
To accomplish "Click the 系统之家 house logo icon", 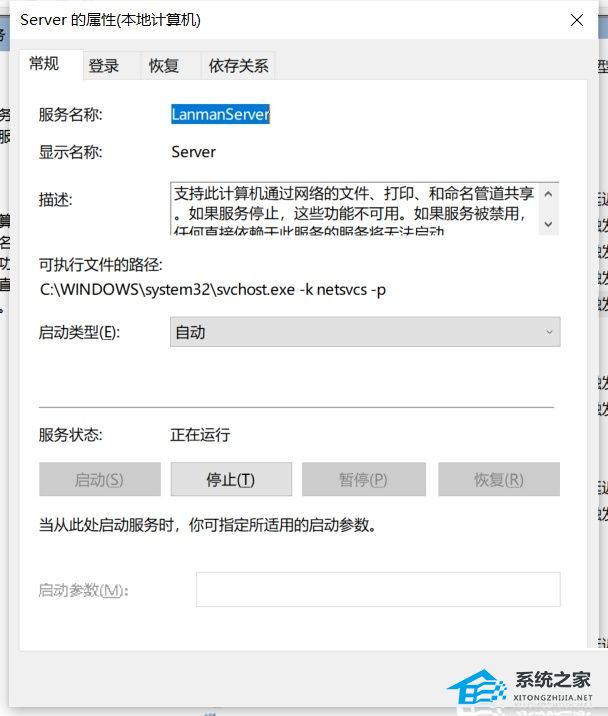I will pyautogui.click(x=477, y=688).
